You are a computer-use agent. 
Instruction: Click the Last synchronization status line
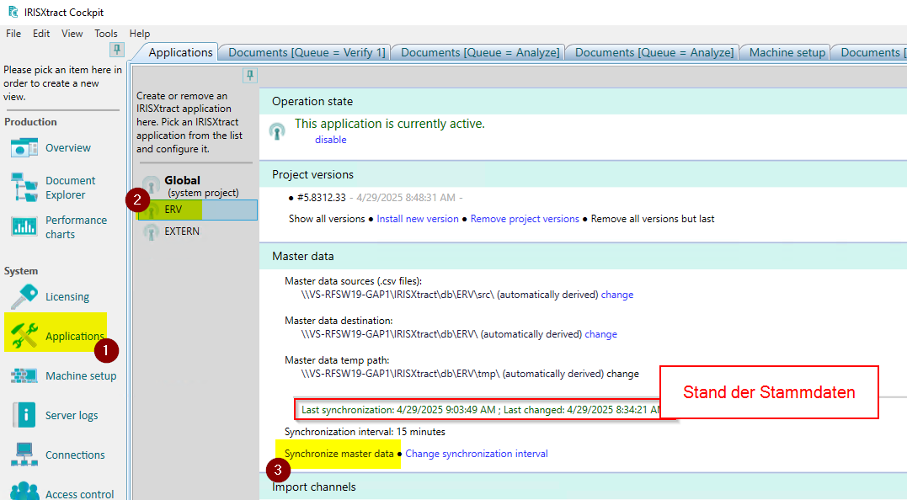(x=479, y=410)
